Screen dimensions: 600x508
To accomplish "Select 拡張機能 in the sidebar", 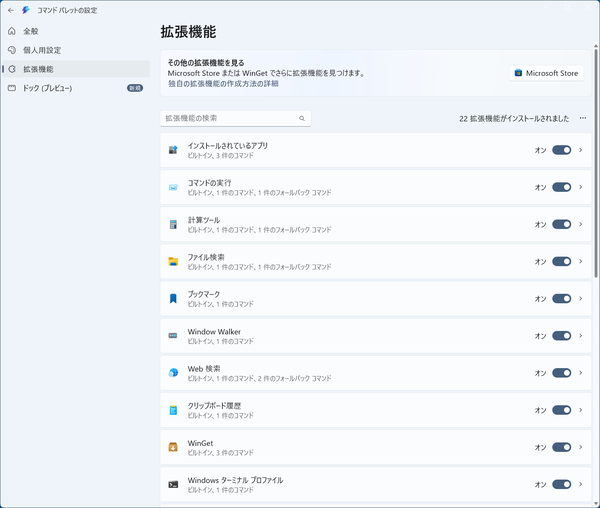I will point(76,69).
